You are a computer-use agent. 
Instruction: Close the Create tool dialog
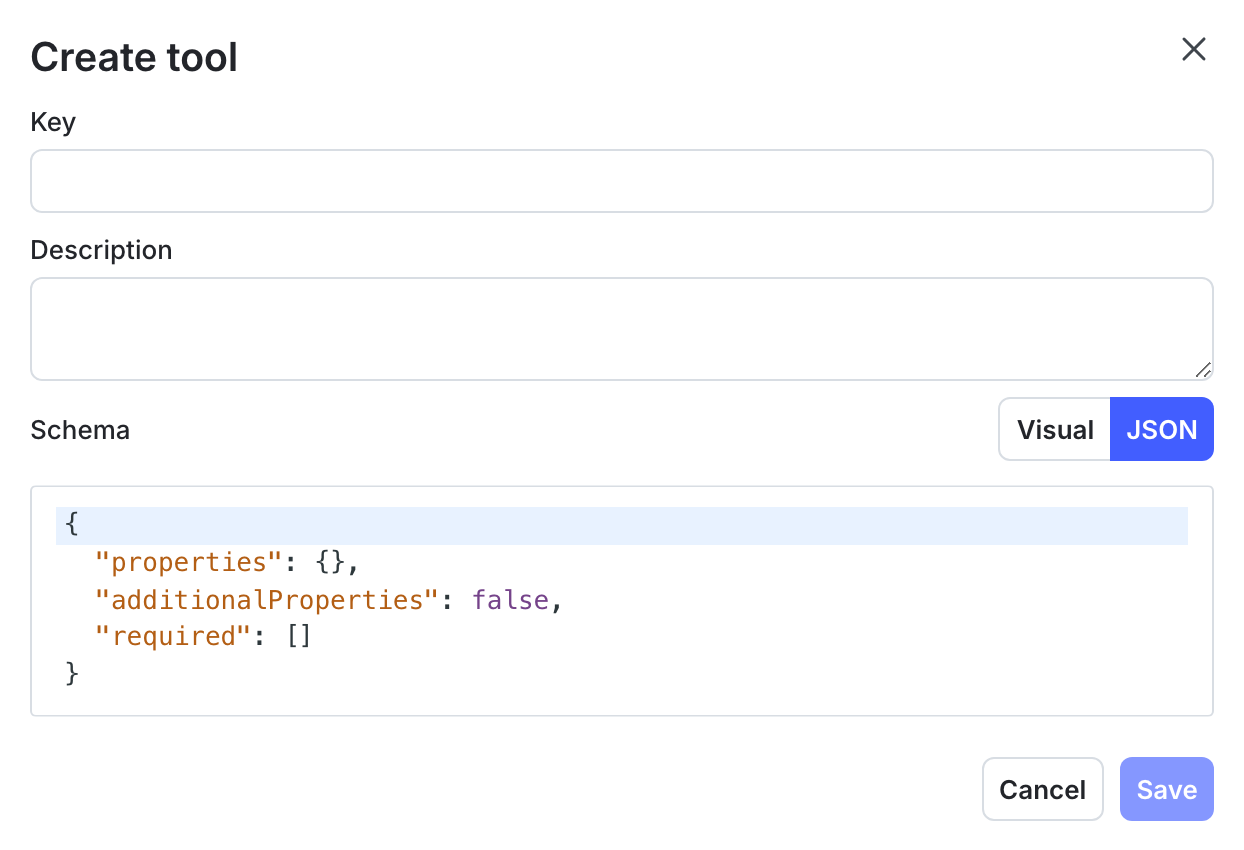click(x=1194, y=49)
